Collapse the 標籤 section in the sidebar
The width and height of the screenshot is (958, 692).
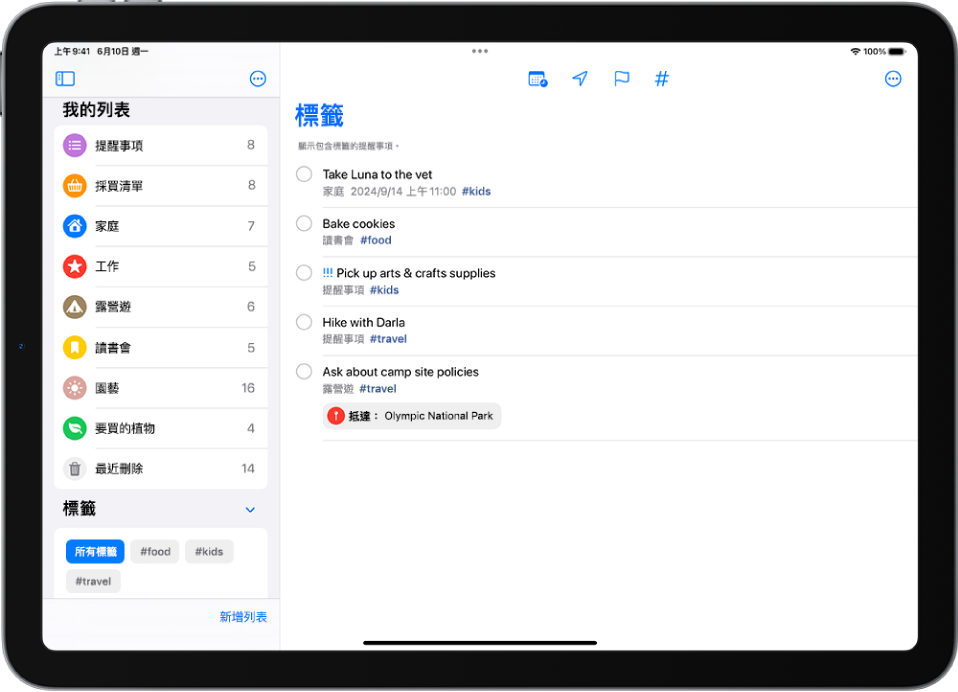click(x=250, y=509)
